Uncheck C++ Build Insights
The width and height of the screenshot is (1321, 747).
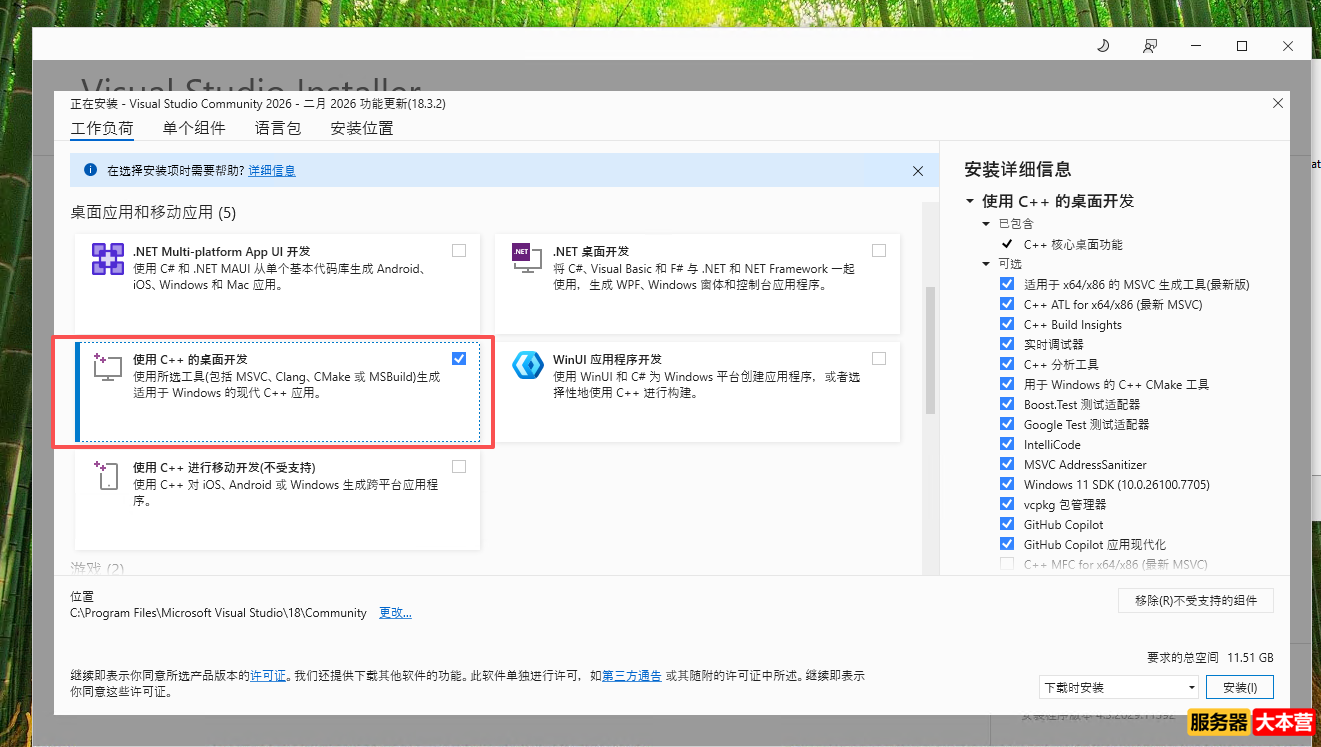(1006, 324)
